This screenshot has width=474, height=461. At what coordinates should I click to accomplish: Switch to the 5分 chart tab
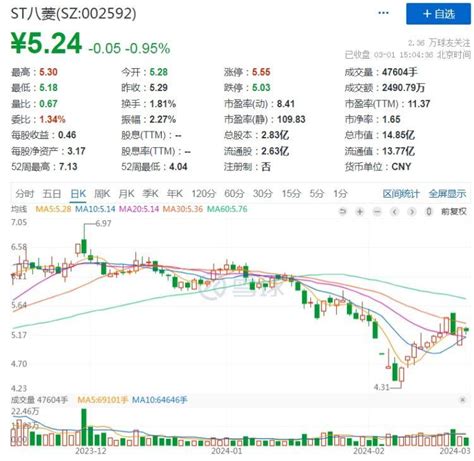317,194
